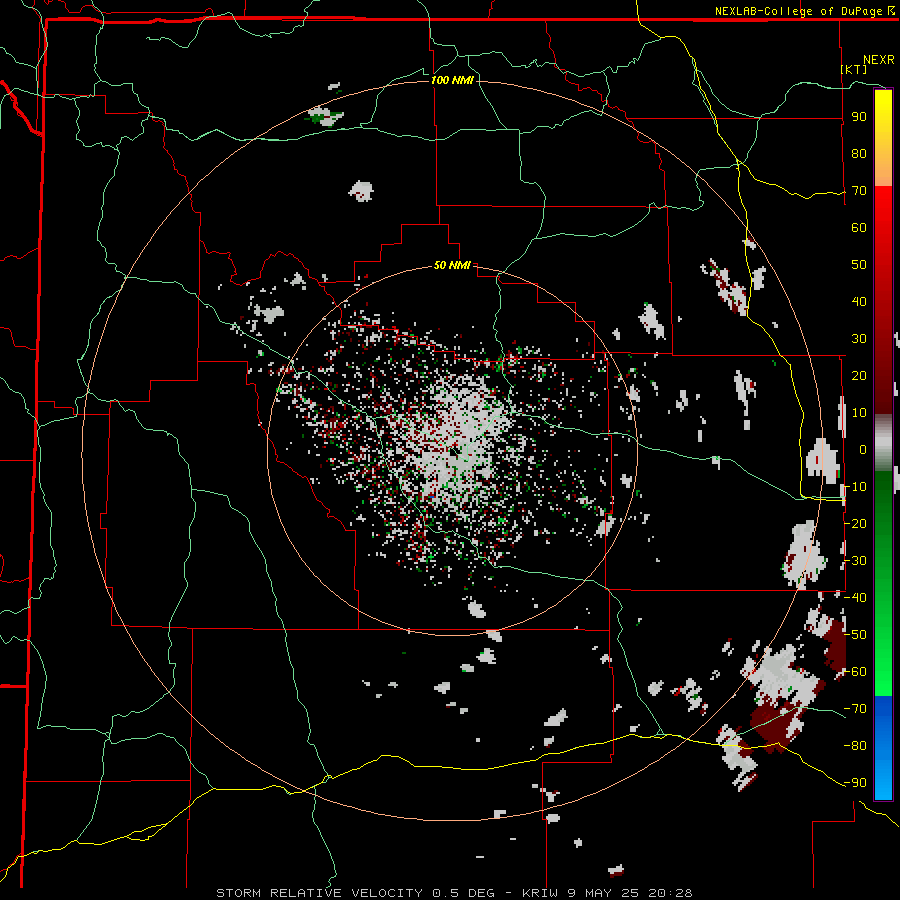Image resolution: width=900 pixels, height=900 pixels.
Task: Select the positive 90 knot scale label
Action: [x=859, y=117]
